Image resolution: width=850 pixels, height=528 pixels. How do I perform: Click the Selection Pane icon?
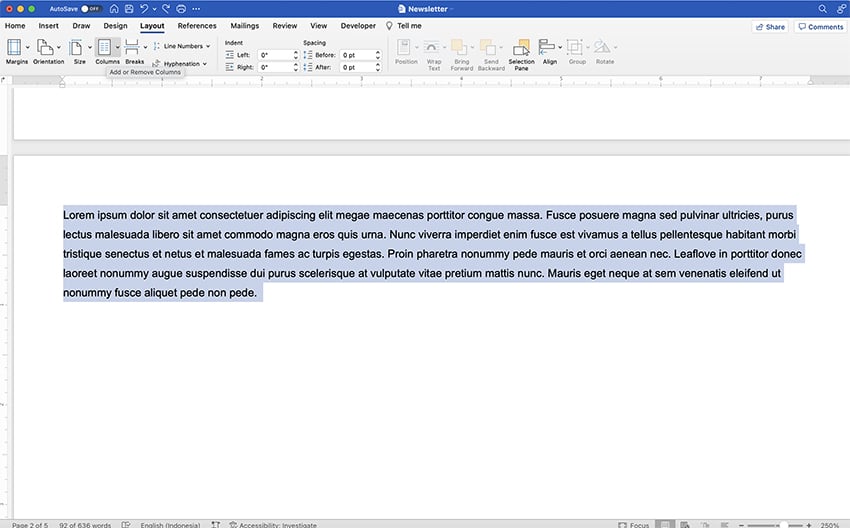click(x=521, y=47)
